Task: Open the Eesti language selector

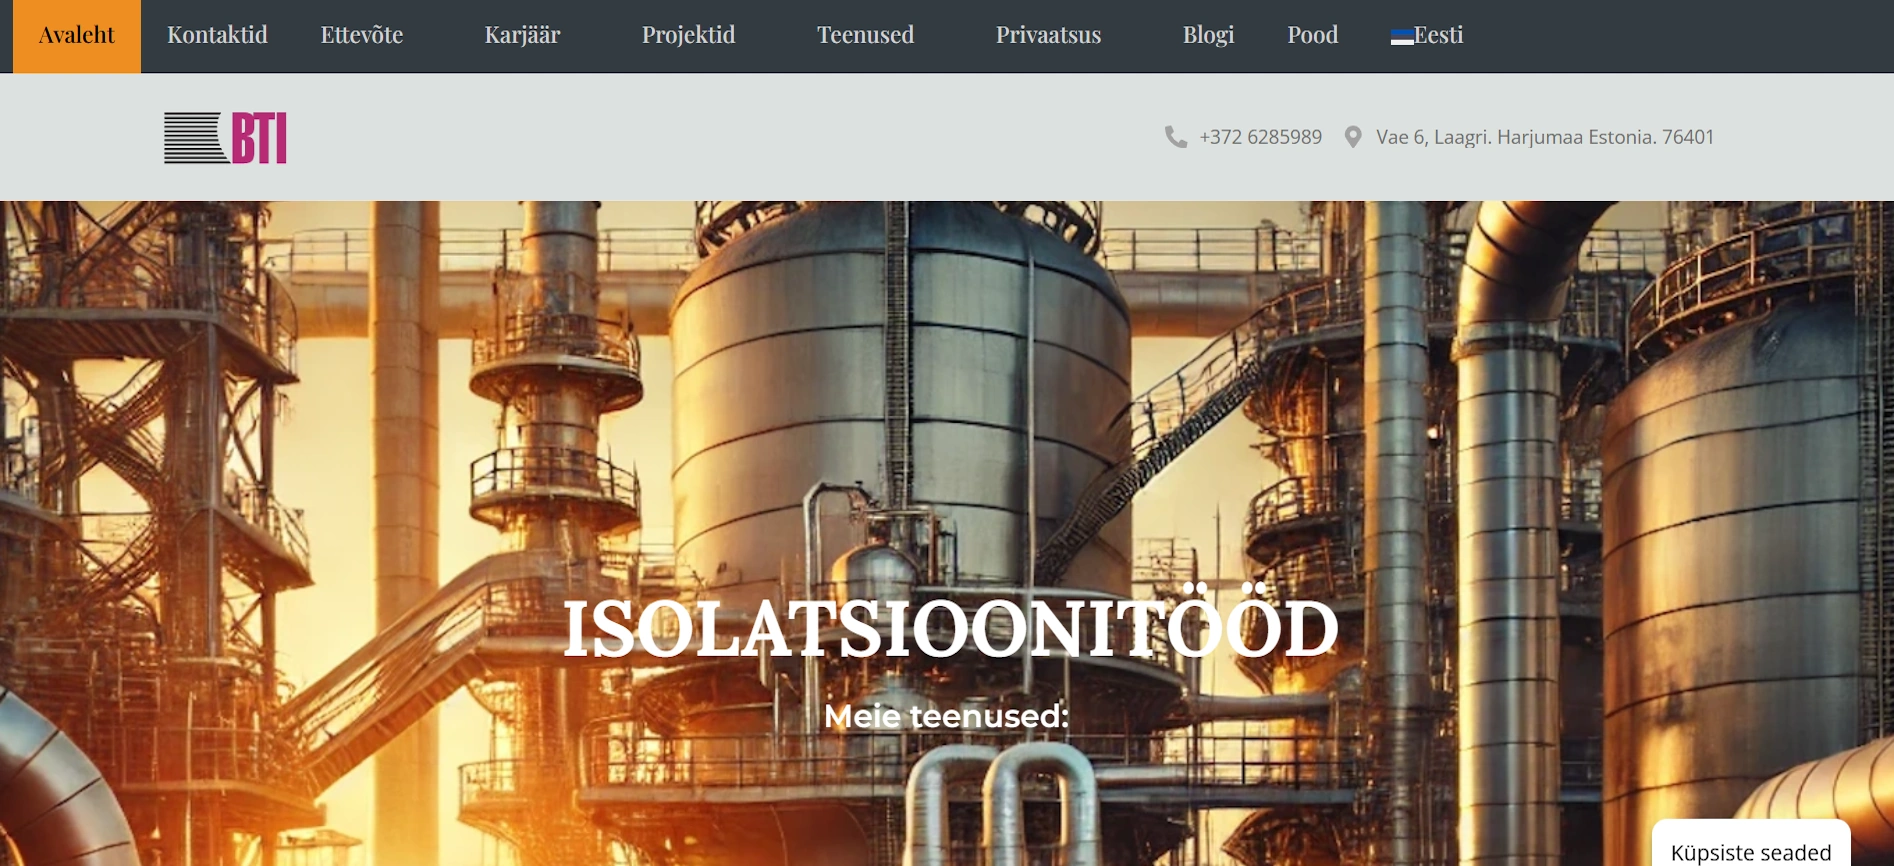Action: point(1427,36)
